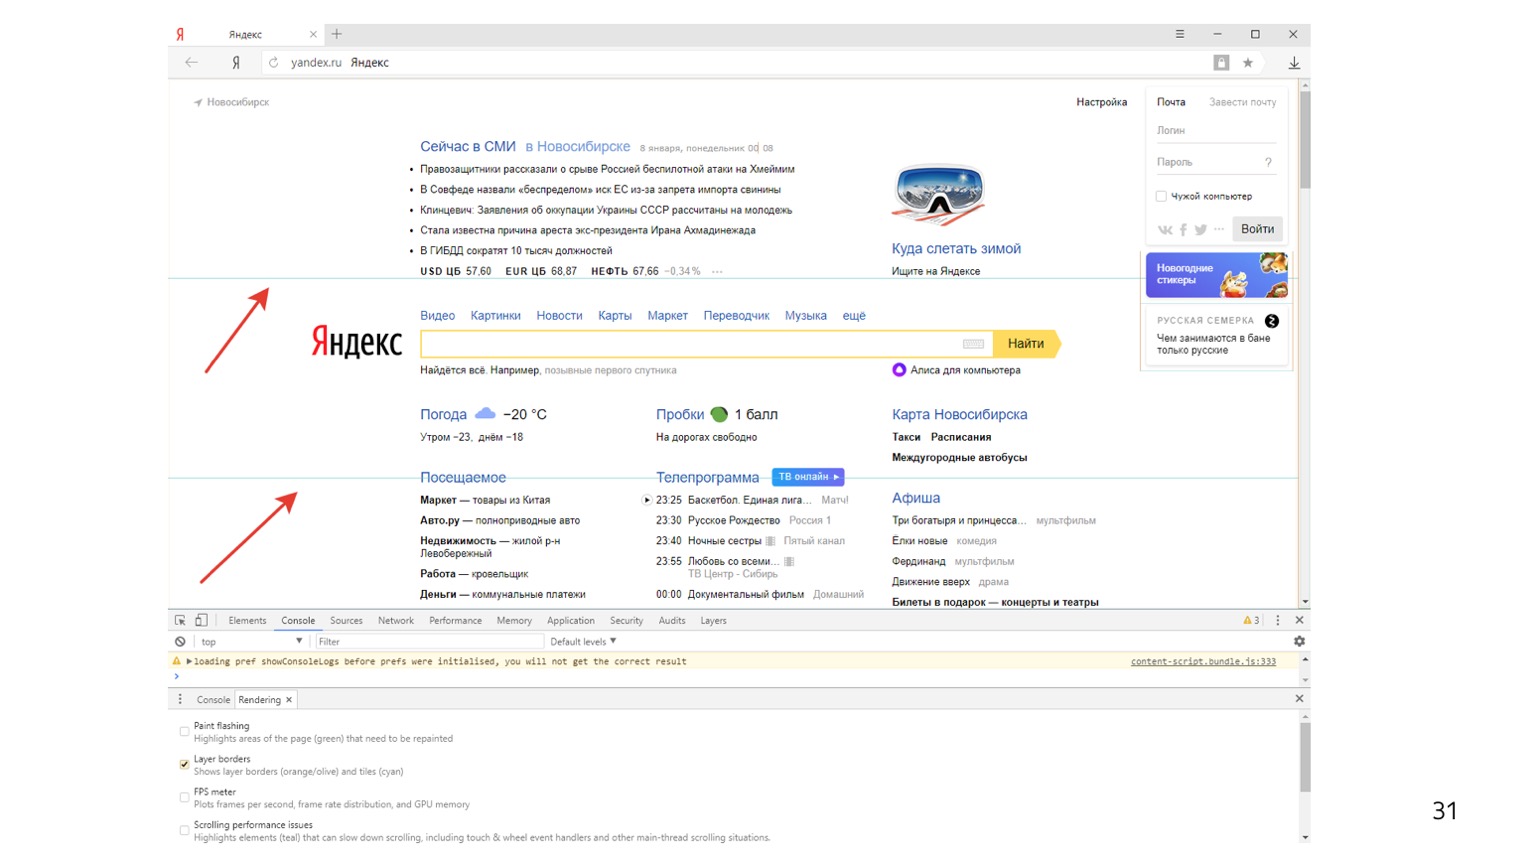Open the drawer three-dot menu beside Console

[180, 699]
